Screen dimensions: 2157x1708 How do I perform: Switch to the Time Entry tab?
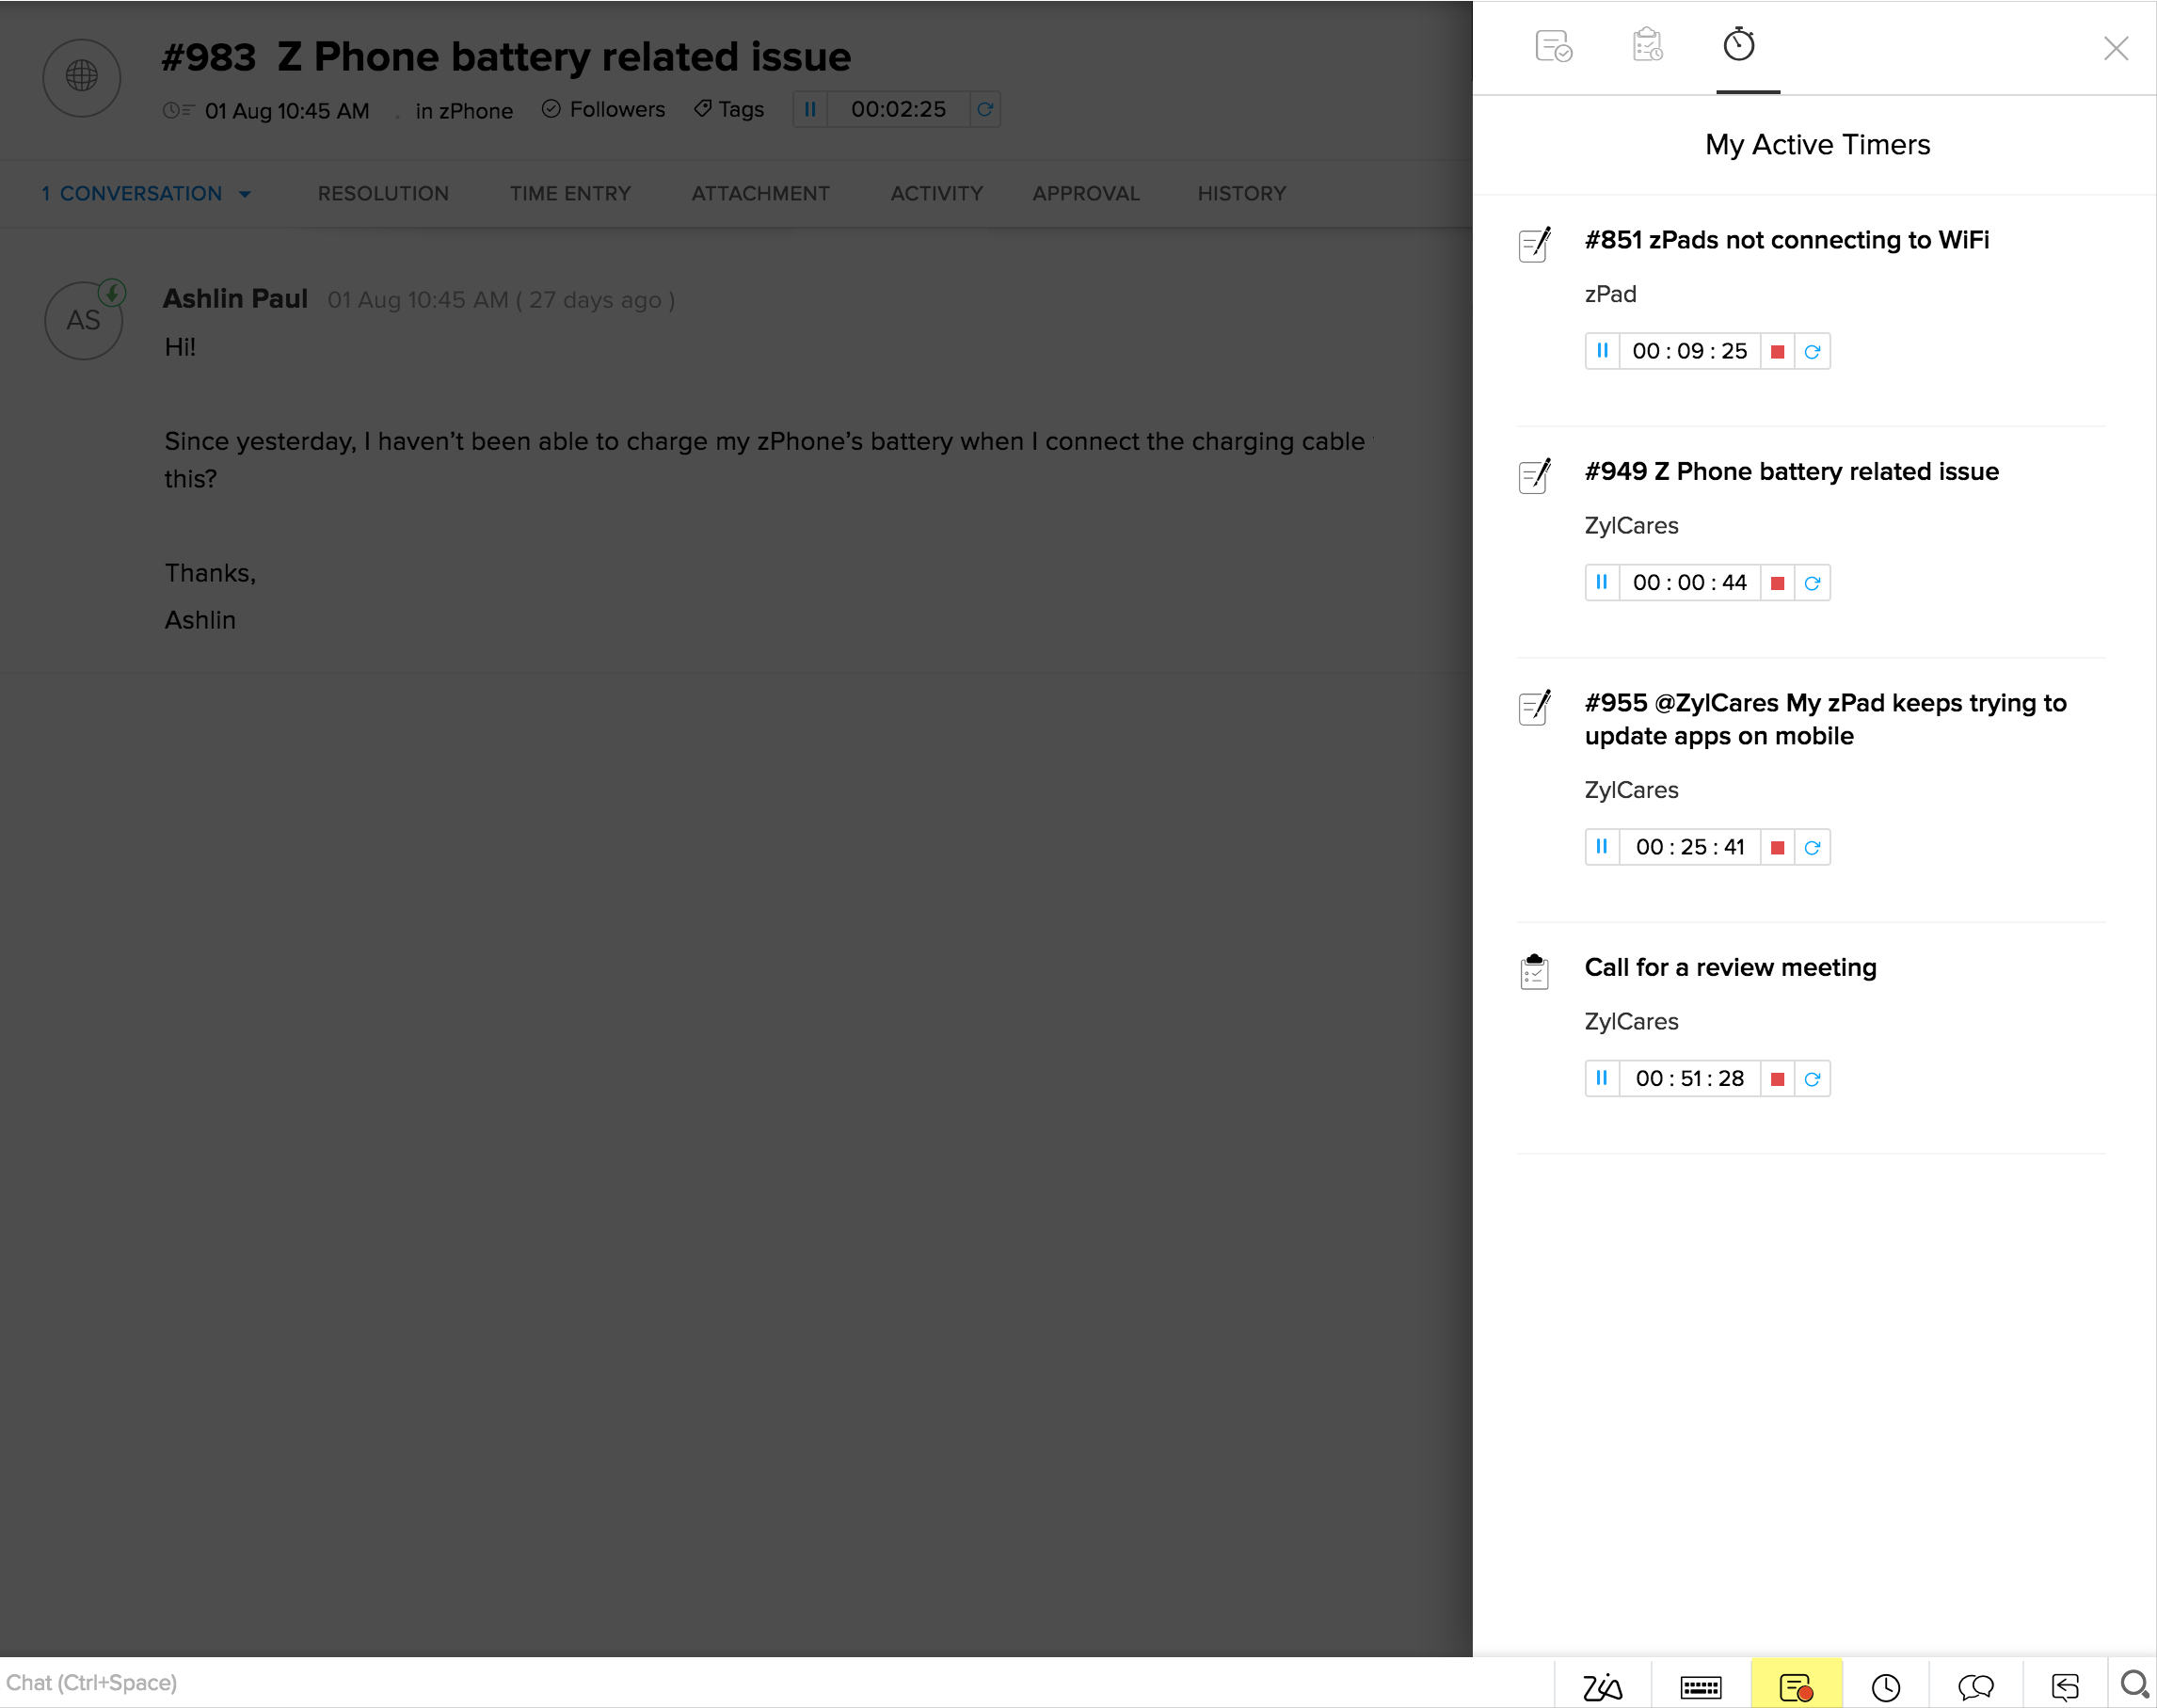point(570,193)
